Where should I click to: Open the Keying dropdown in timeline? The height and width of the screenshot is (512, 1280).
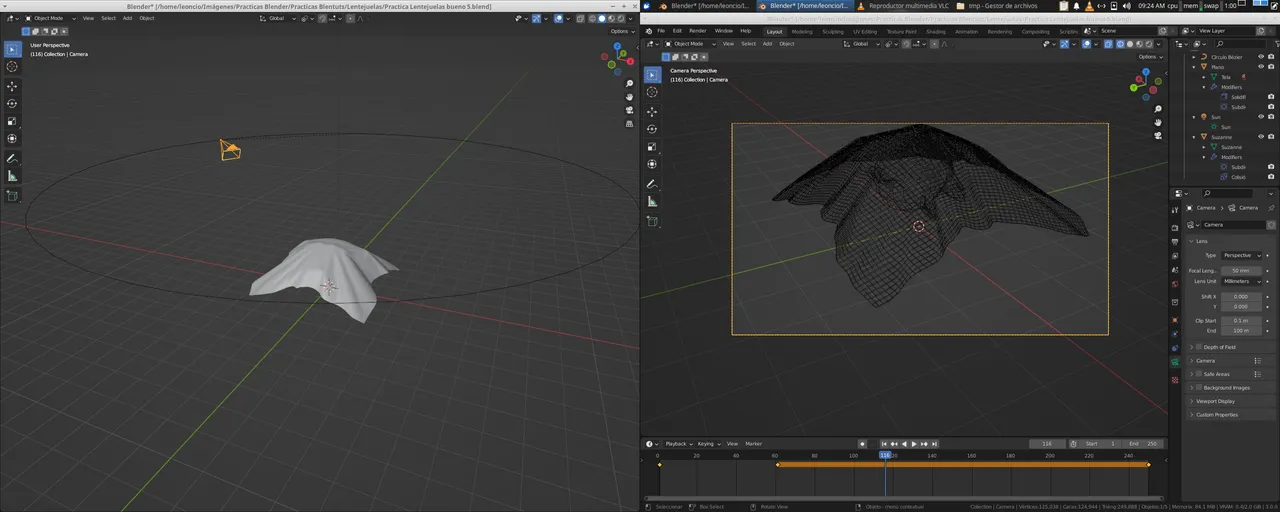click(709, 443)
